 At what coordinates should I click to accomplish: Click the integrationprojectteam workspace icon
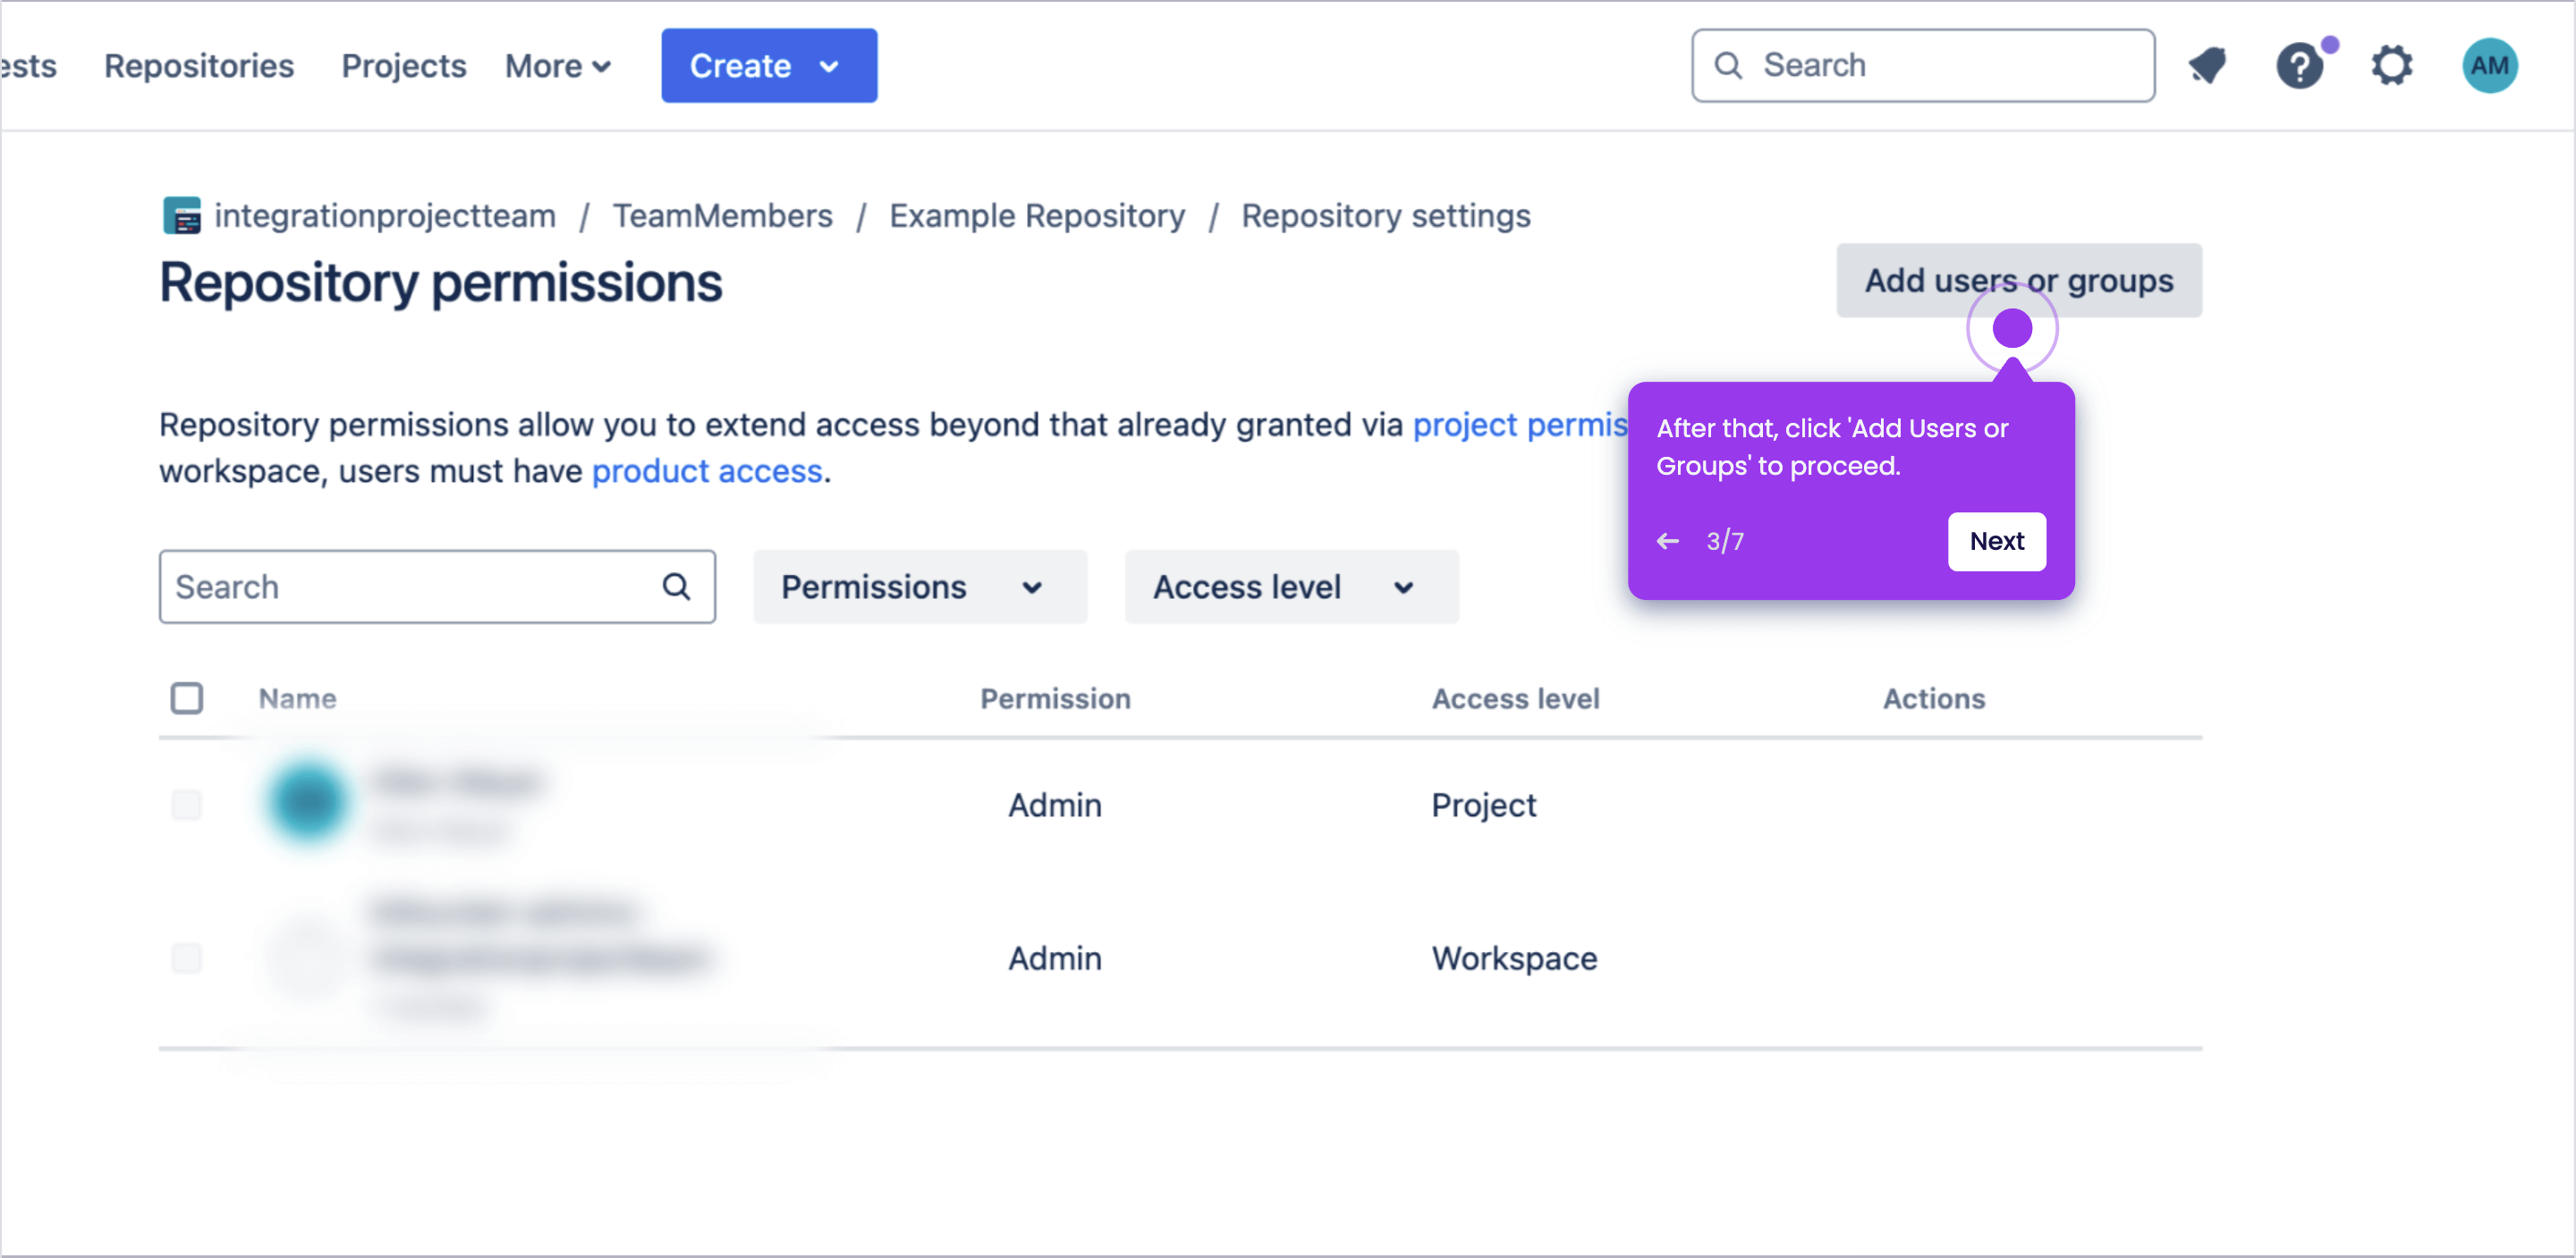click(181, 216)
